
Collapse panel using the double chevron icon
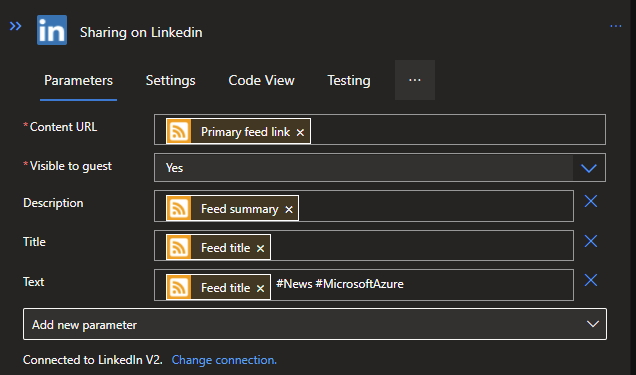click(x=15, y=26)
